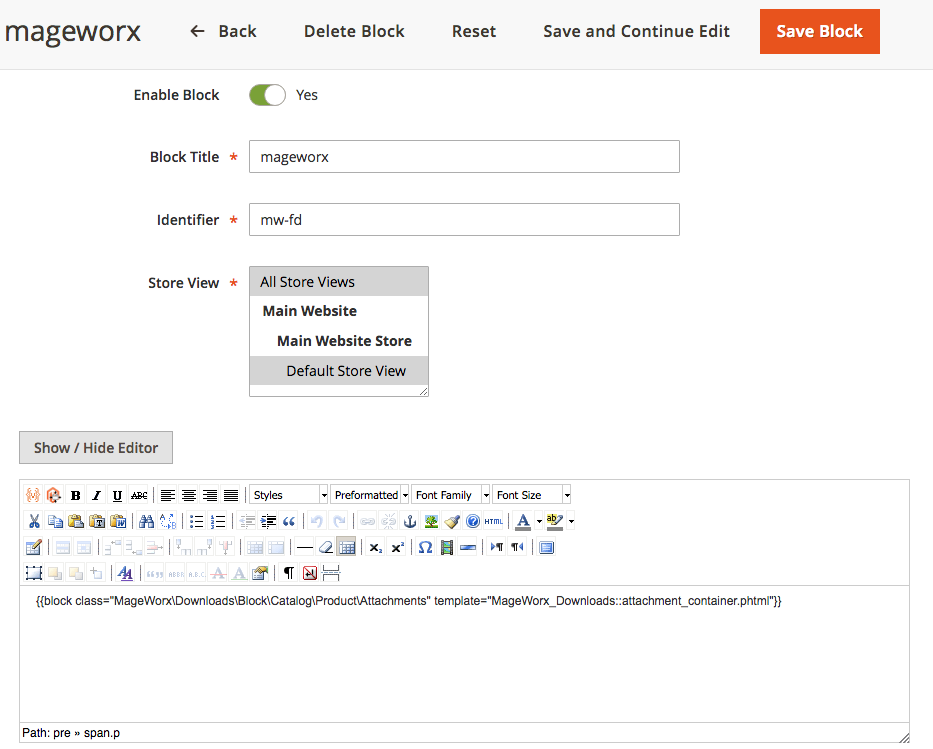Apply the current text color
Image resolution: width=933 pixels, height=749 pixels.
523,521
